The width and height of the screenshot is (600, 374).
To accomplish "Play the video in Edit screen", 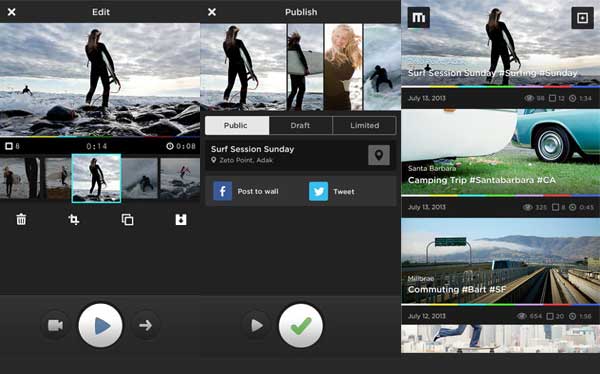I will [100, 325].
